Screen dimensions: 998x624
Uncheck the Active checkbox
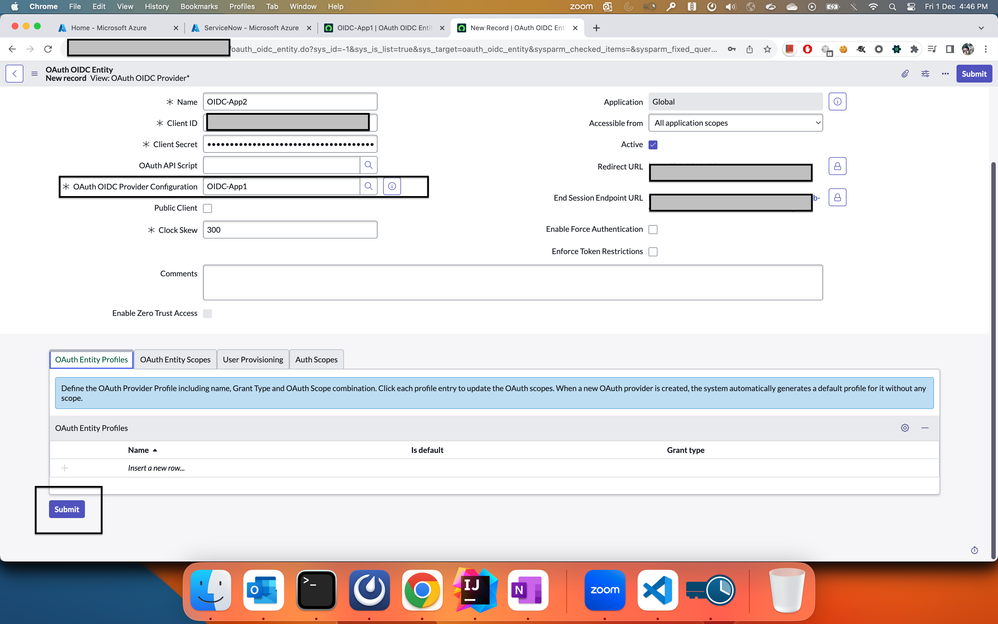(653, 144)
